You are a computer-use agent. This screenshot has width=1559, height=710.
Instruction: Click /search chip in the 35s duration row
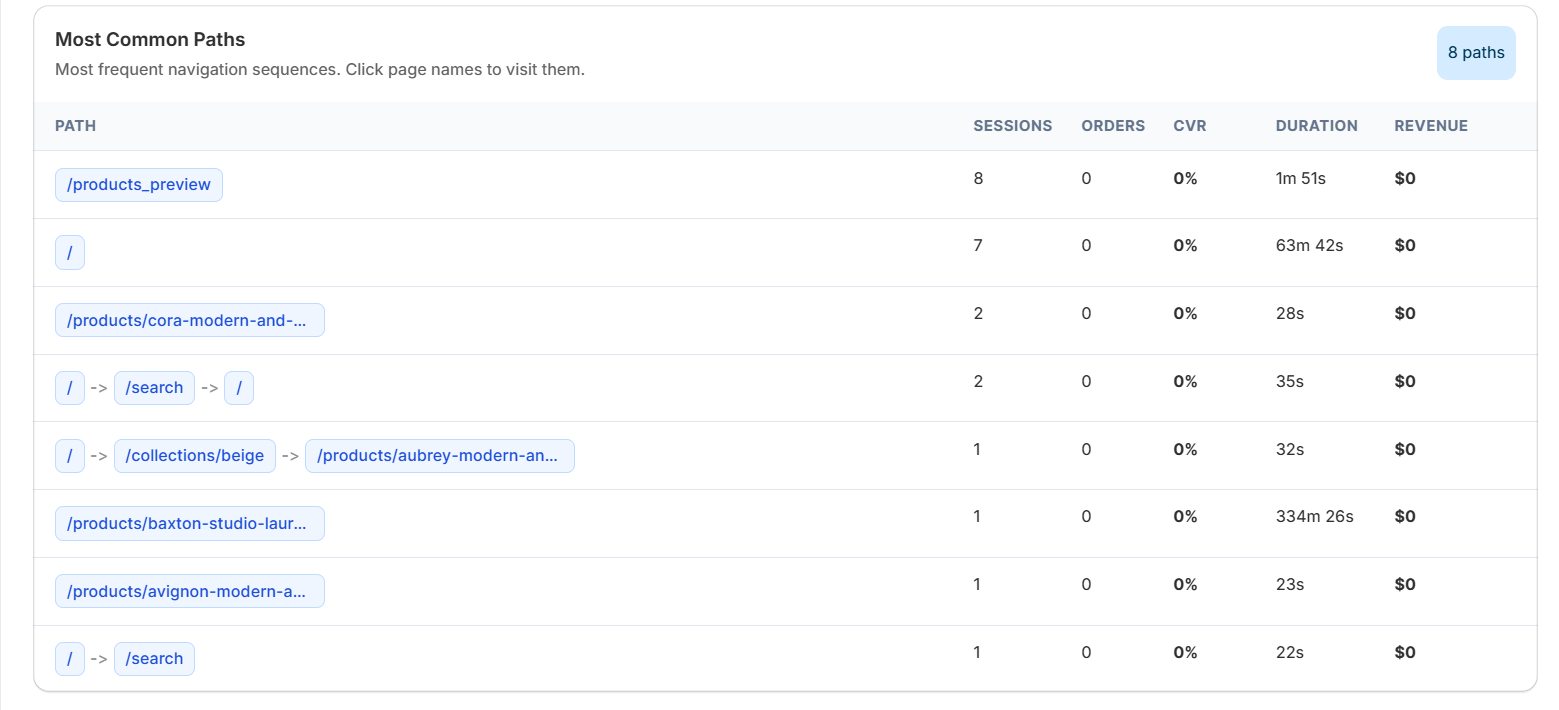pos(154,388)
